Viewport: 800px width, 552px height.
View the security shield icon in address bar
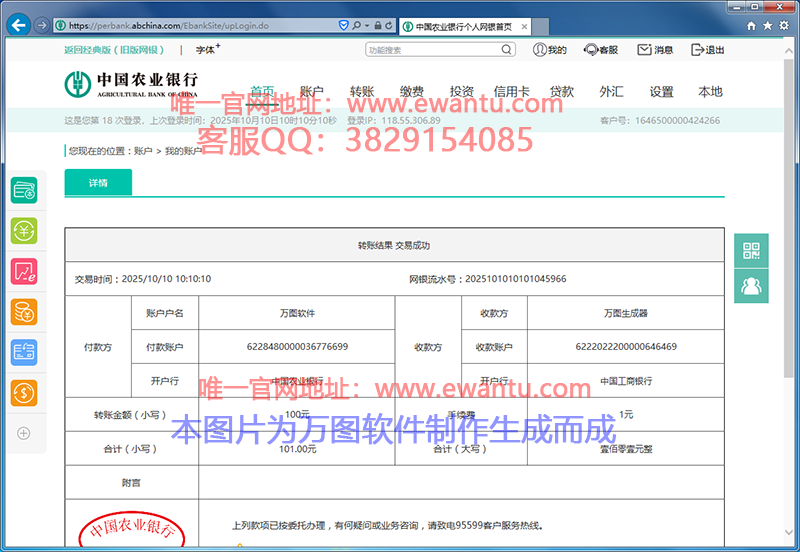point(344,25)
